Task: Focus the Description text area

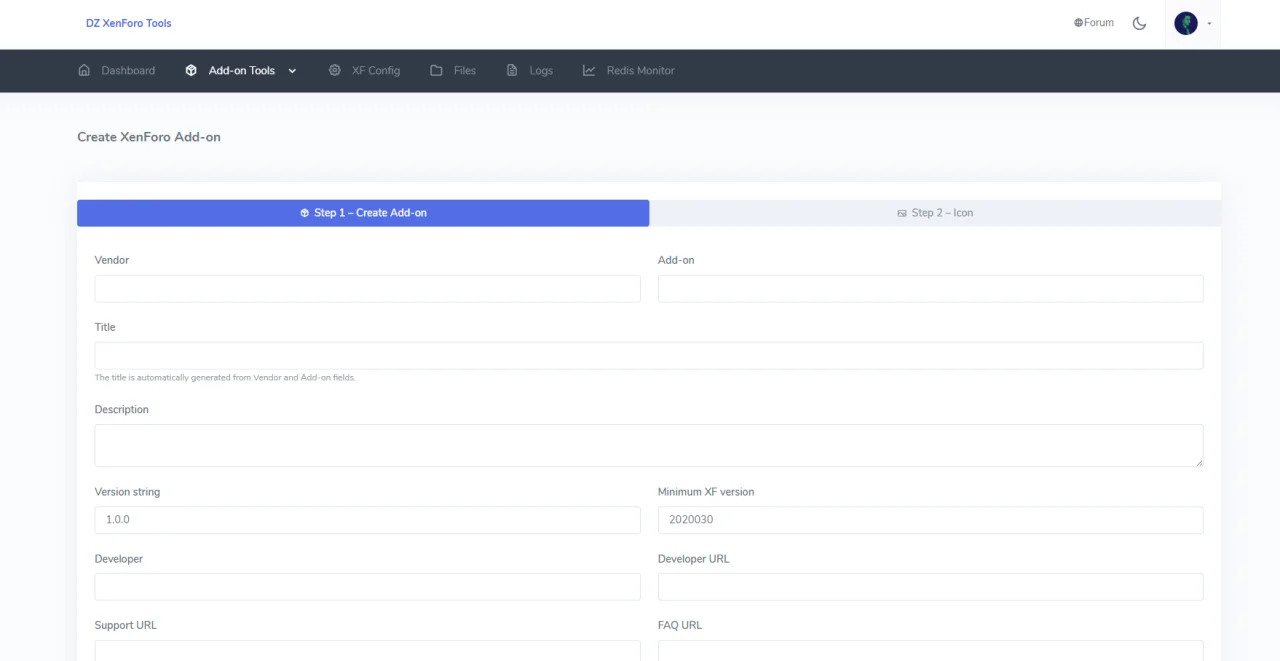Action: coord(648,445)
